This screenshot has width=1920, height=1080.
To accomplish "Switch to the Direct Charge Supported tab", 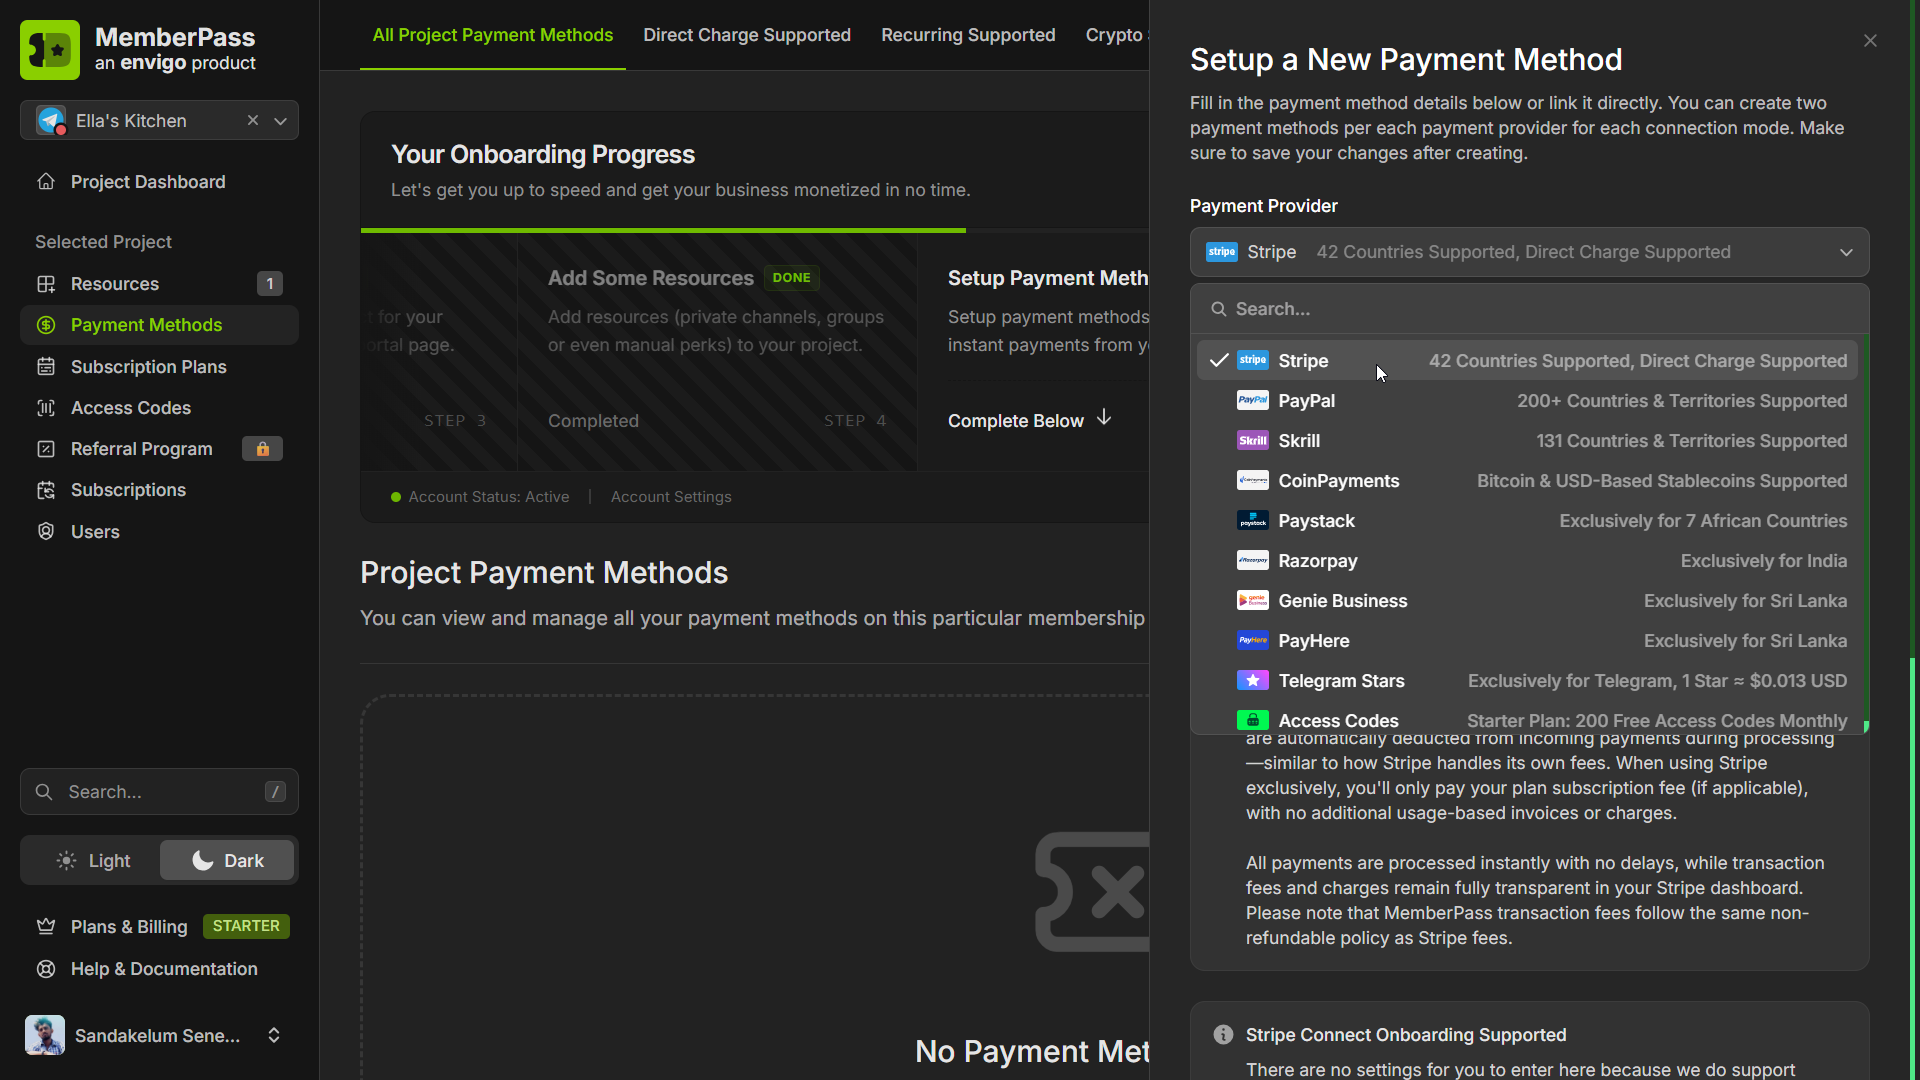I will pyautogui.click(x=747, y=34).
